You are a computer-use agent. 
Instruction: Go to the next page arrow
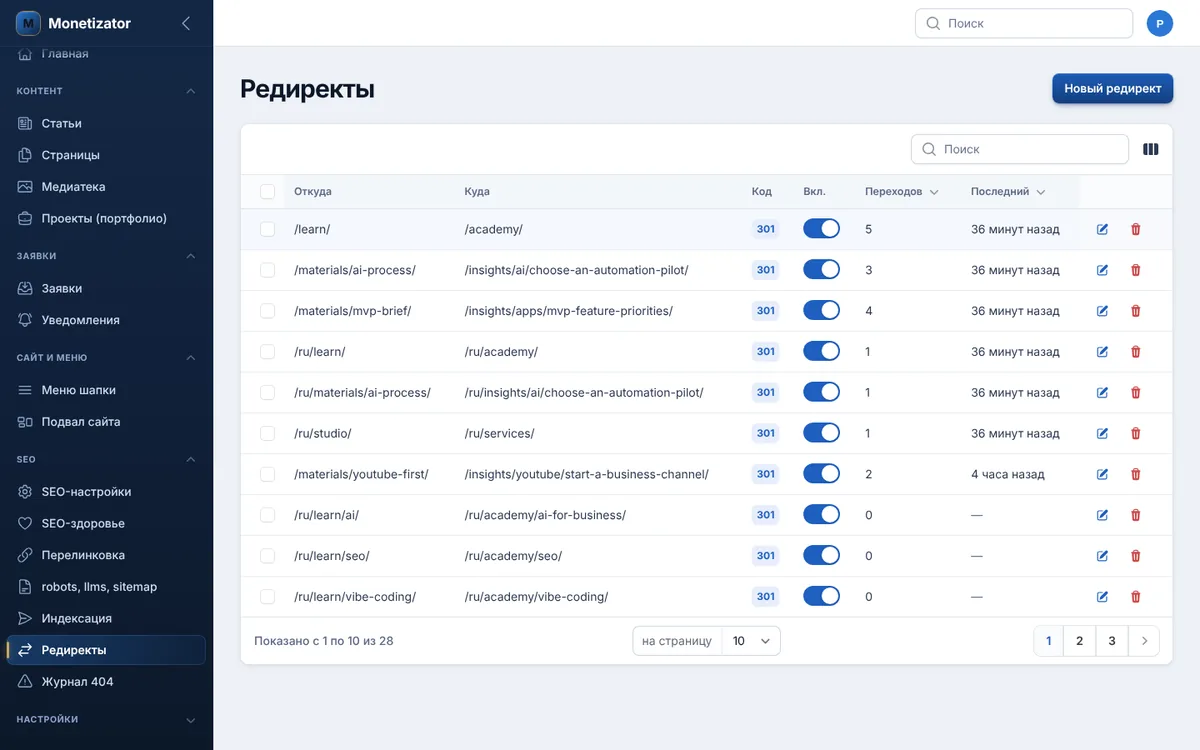coord(1144,641)
